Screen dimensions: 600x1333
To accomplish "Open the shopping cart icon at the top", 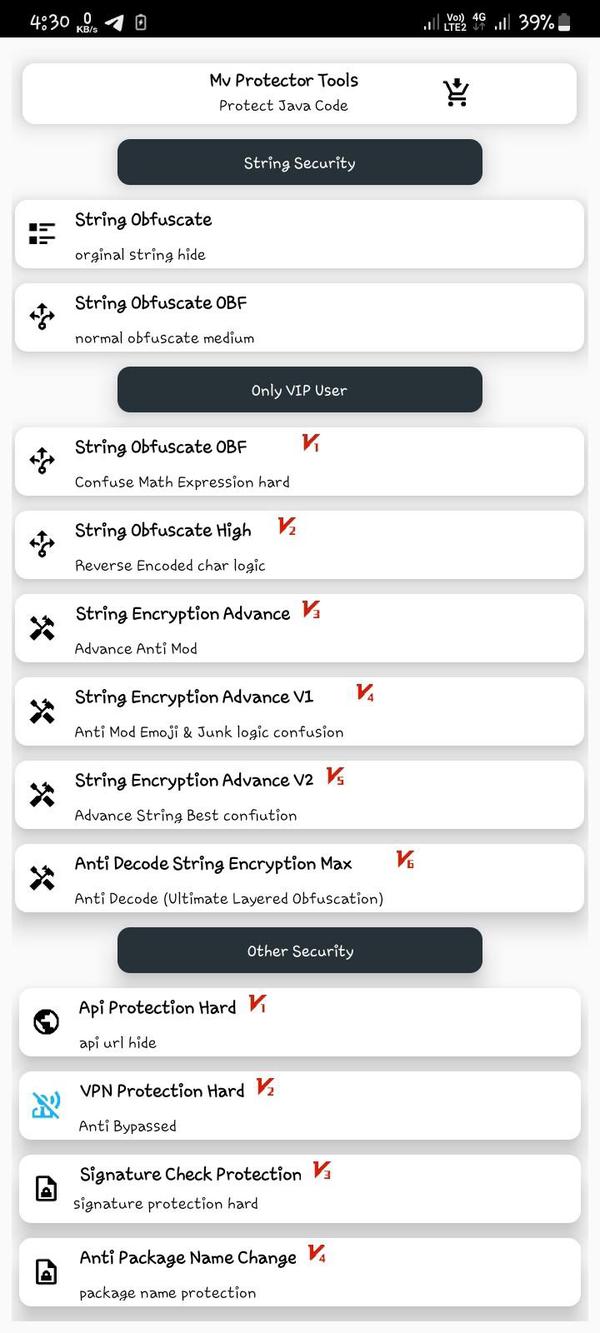I will [x=455, y=92].
